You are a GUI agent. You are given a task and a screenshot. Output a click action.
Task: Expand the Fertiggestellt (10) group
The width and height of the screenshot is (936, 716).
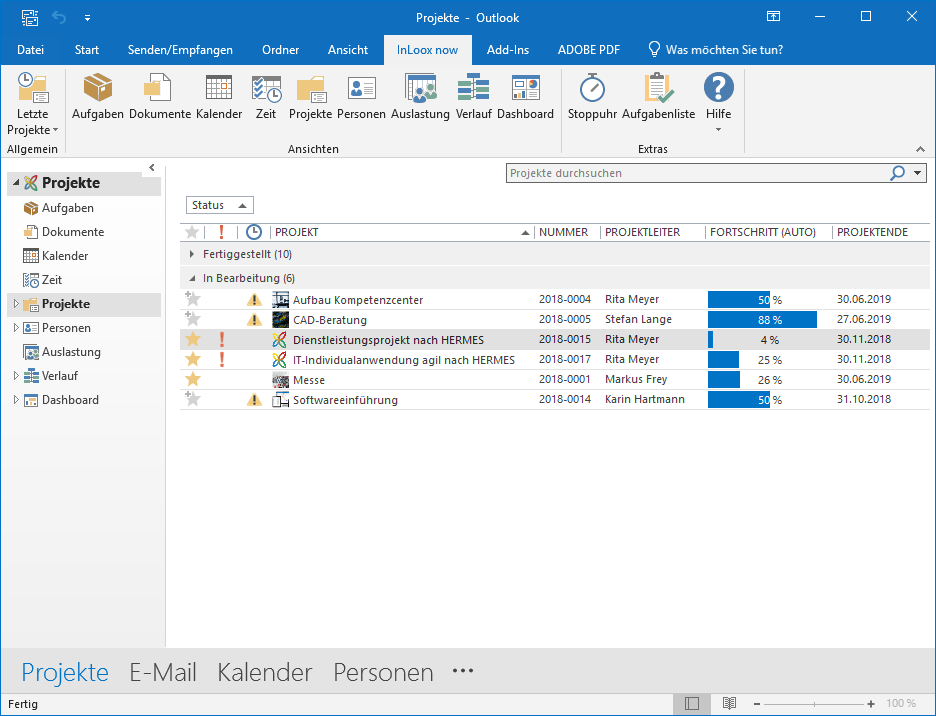pos(192,254)
